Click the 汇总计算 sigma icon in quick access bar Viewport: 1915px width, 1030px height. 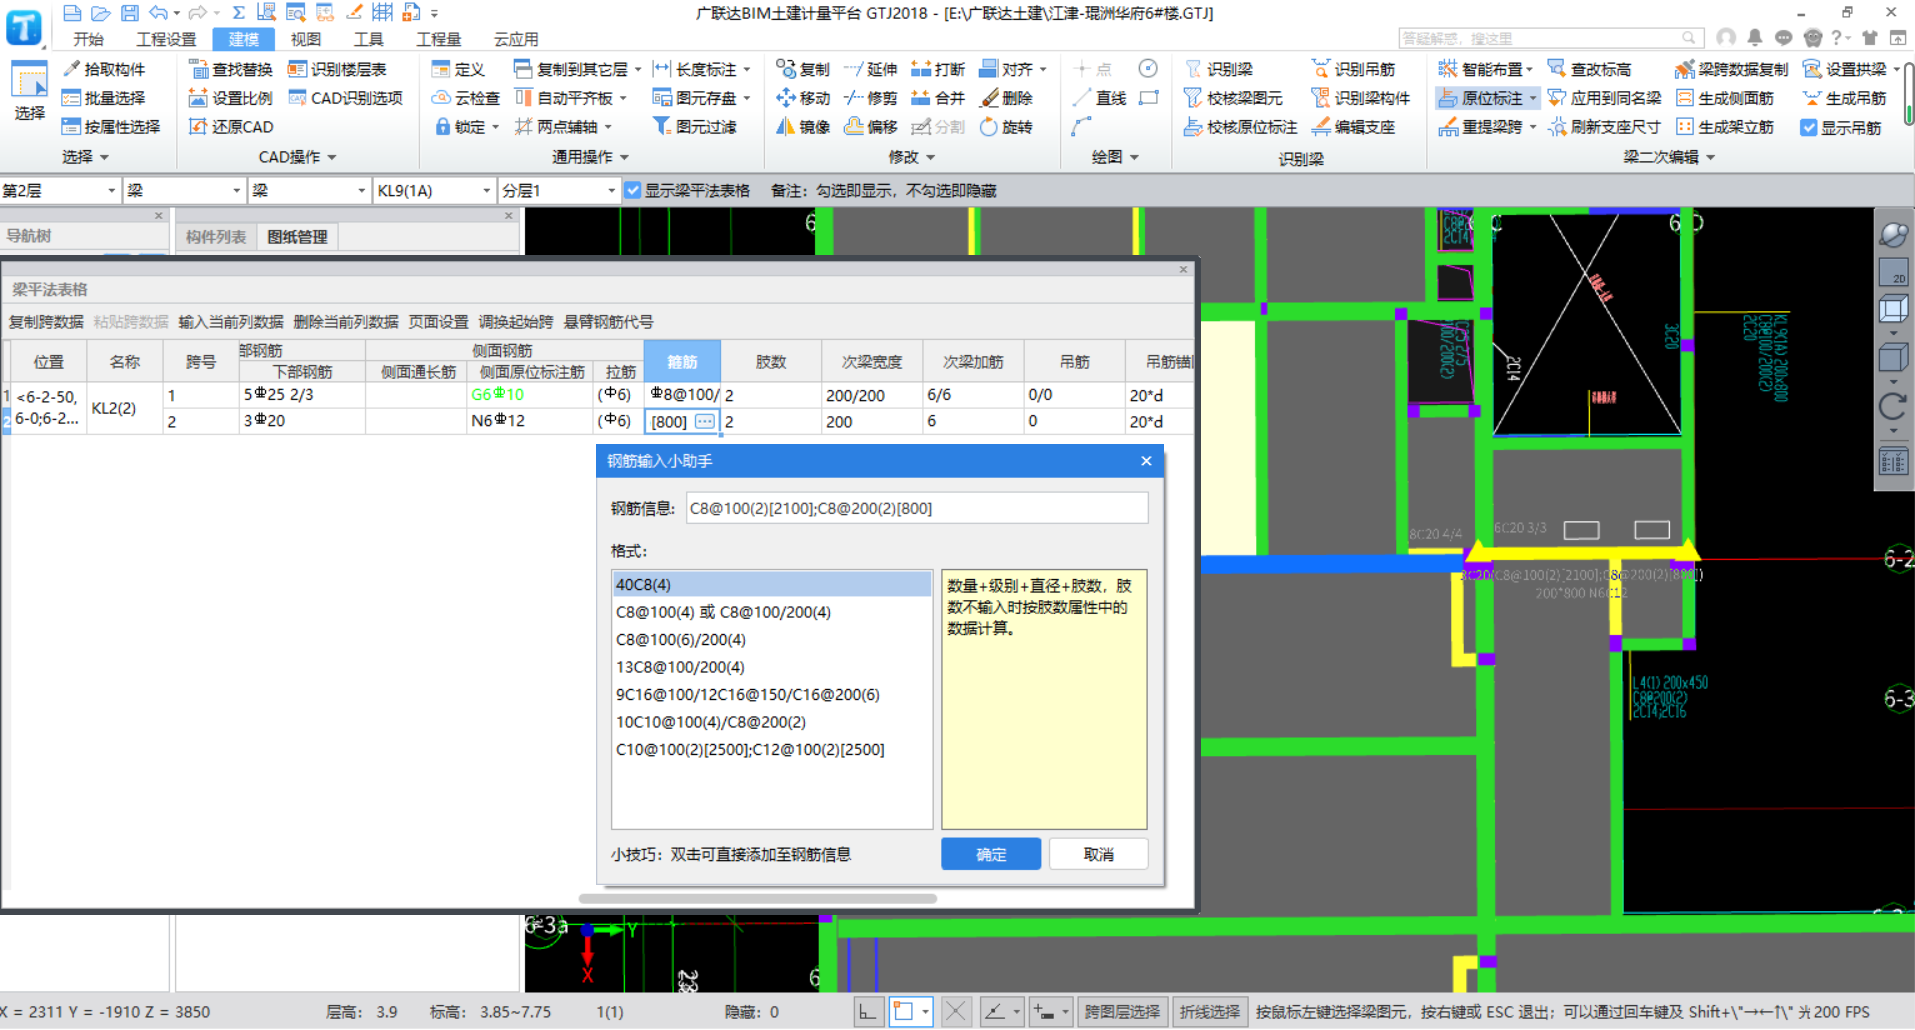pyautogui.click(x=238, y=13)
